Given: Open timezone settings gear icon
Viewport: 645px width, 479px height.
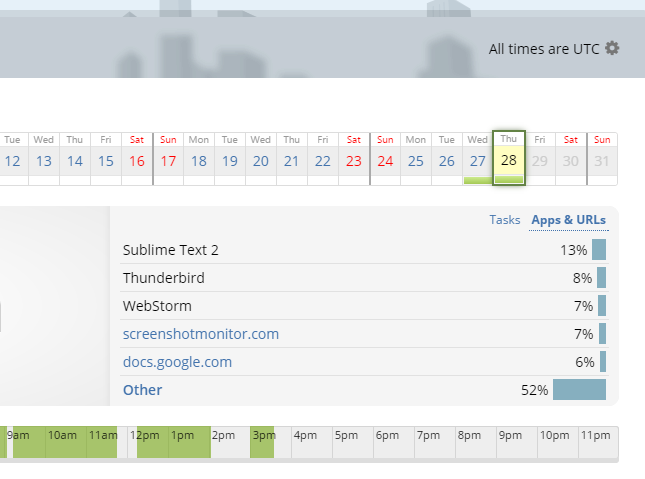Looking at the screenshot, I should click(x=612, y=48).
